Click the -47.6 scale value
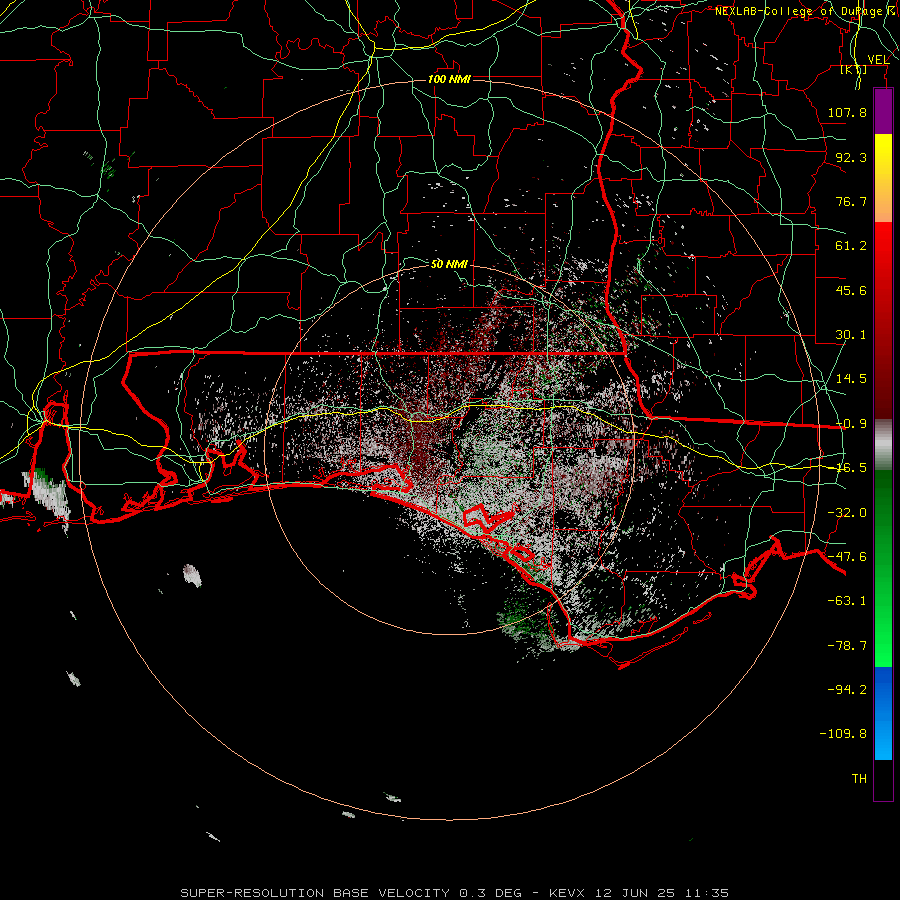Image resolution: width=900 pixels, height=900 pixels. 847,557
